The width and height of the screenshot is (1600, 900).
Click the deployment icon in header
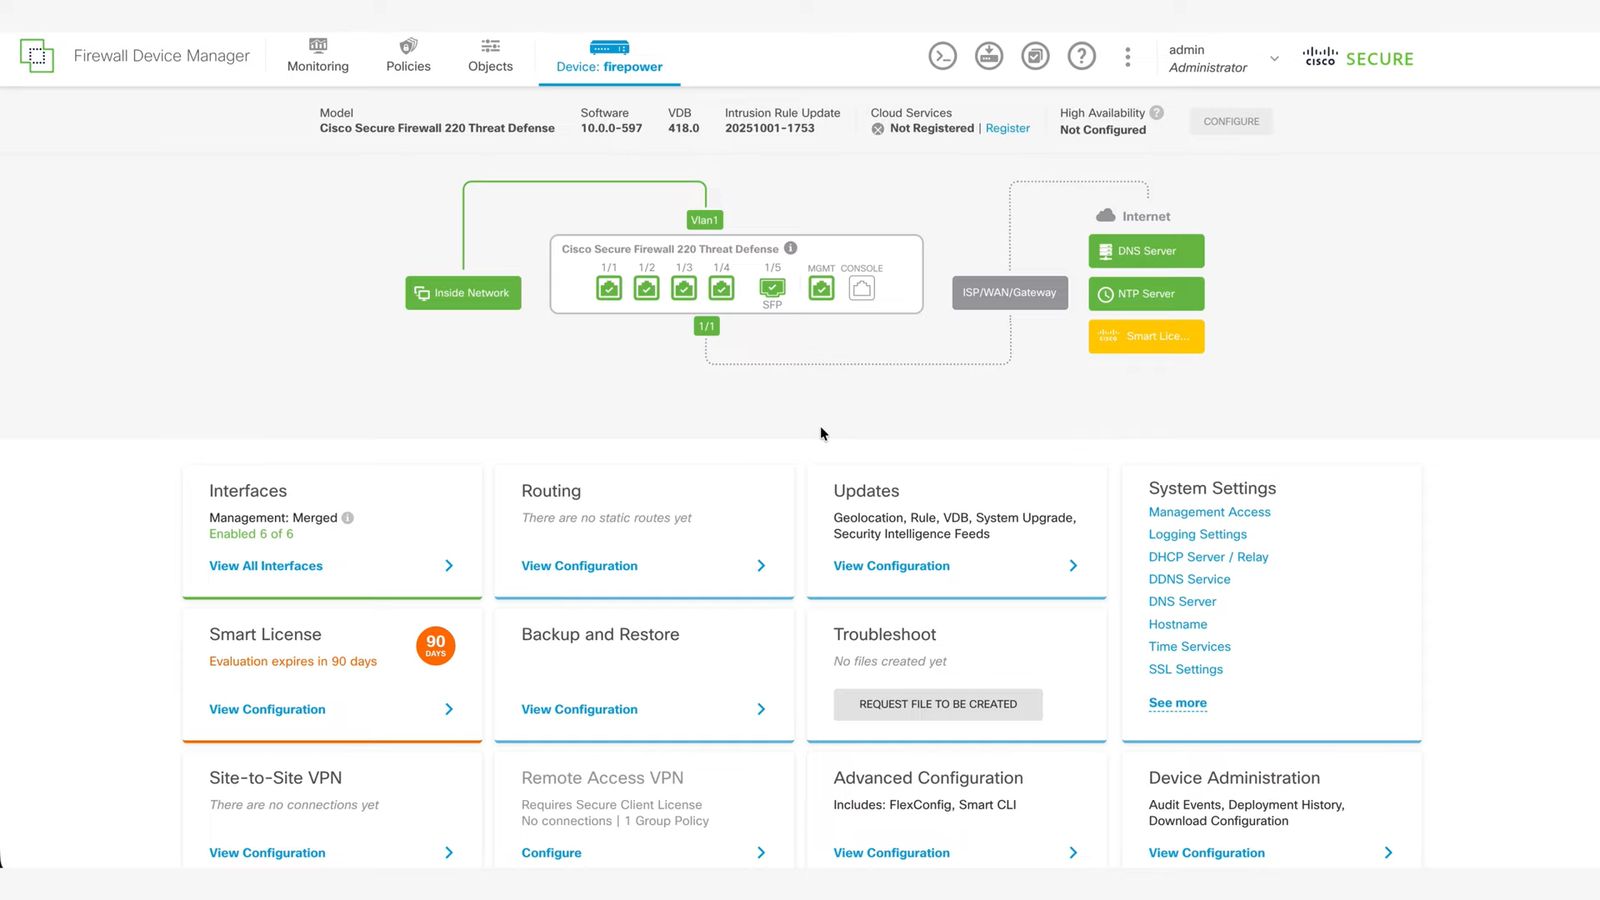coord(989,56)
